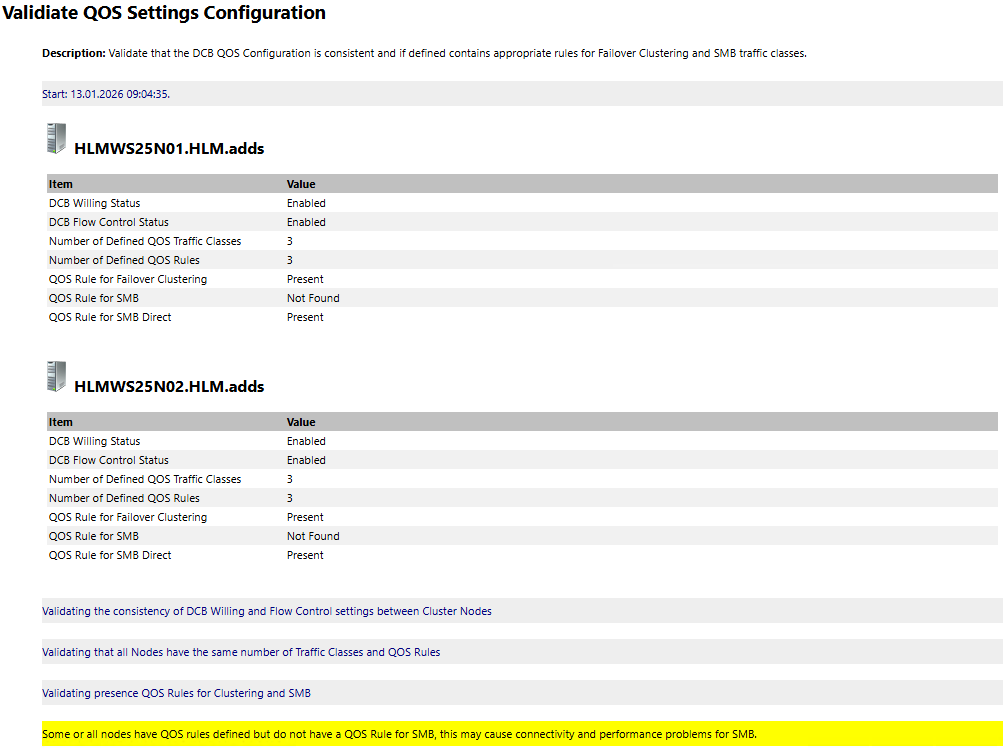
Task: Click Number of Defined QOS Traffic Classes in N01
Action: pos(145,241)
